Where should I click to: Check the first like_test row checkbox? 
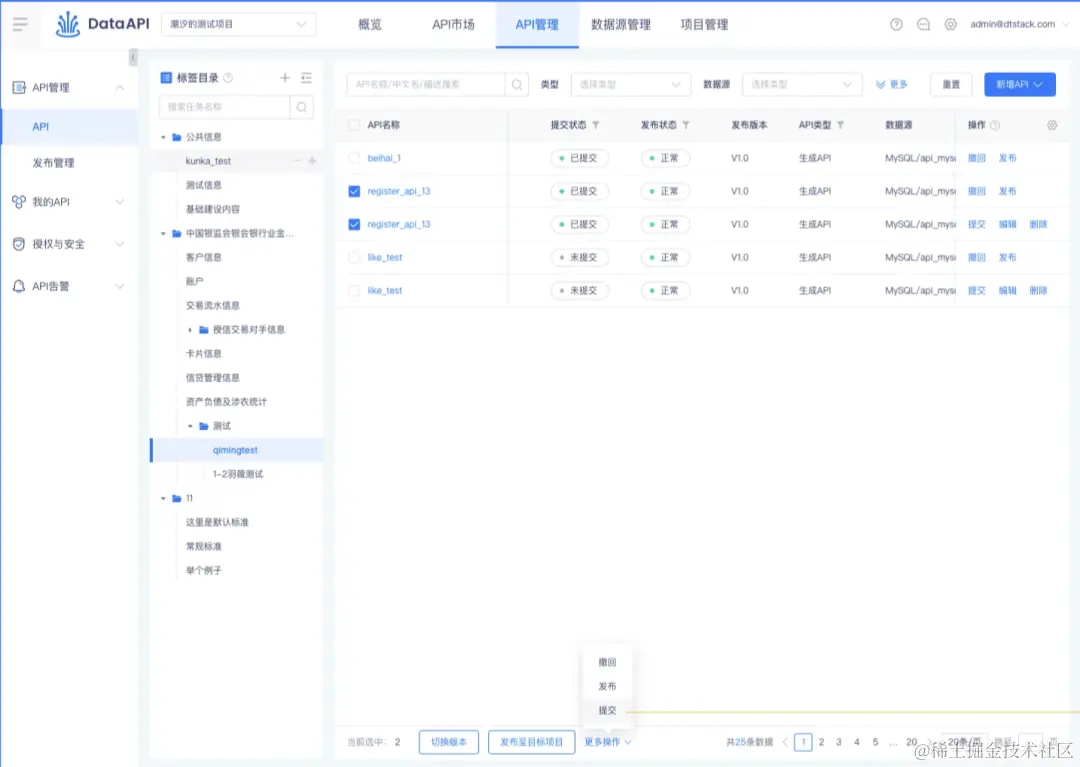pyautogui.click(x=354, y=257)
